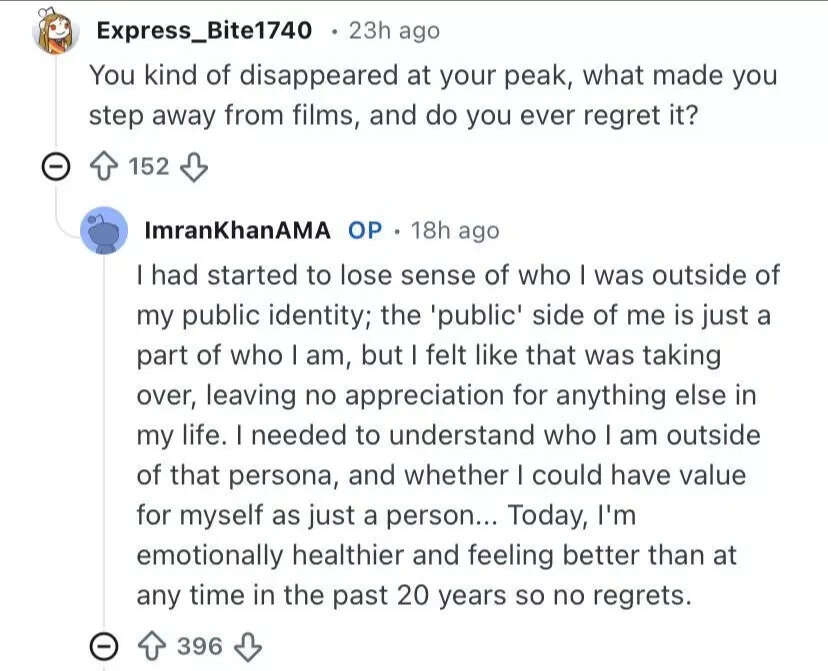Open Express_Bite1740's avatar picture
The image size is (828, 671).
(x=55, y=32)
